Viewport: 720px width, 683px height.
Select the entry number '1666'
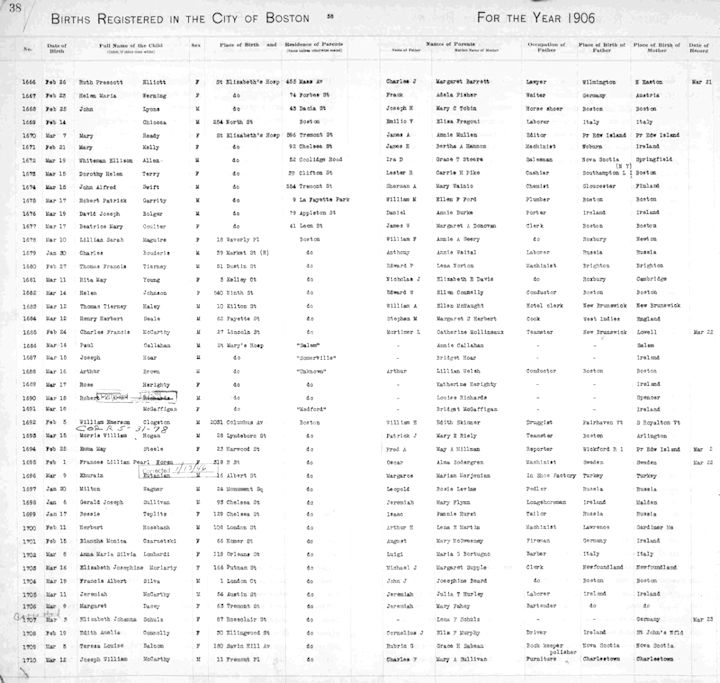[28, 82]
